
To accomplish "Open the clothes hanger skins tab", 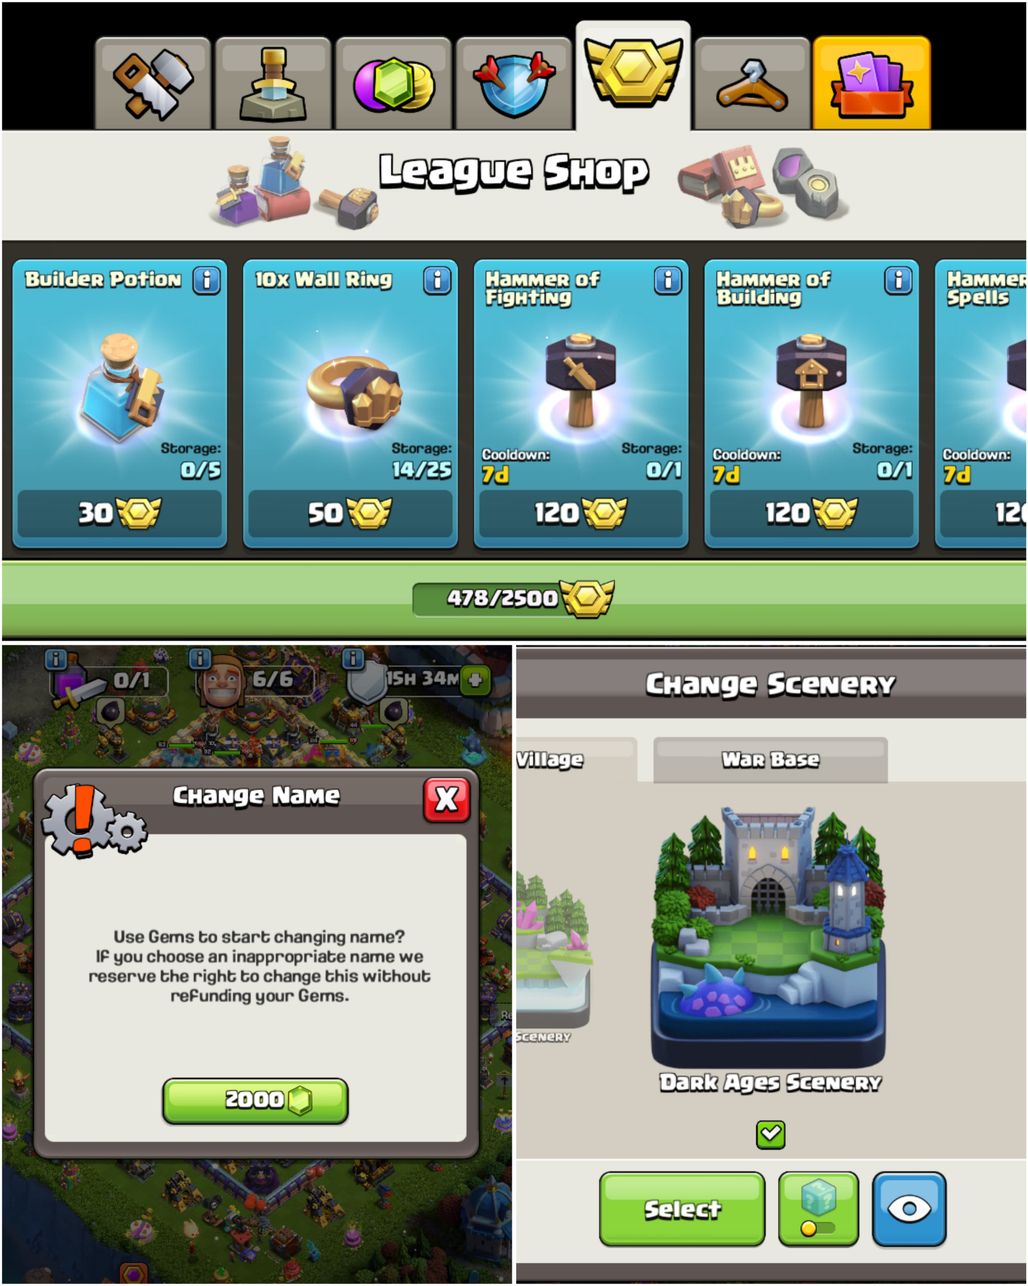I will tap(752, 84).
